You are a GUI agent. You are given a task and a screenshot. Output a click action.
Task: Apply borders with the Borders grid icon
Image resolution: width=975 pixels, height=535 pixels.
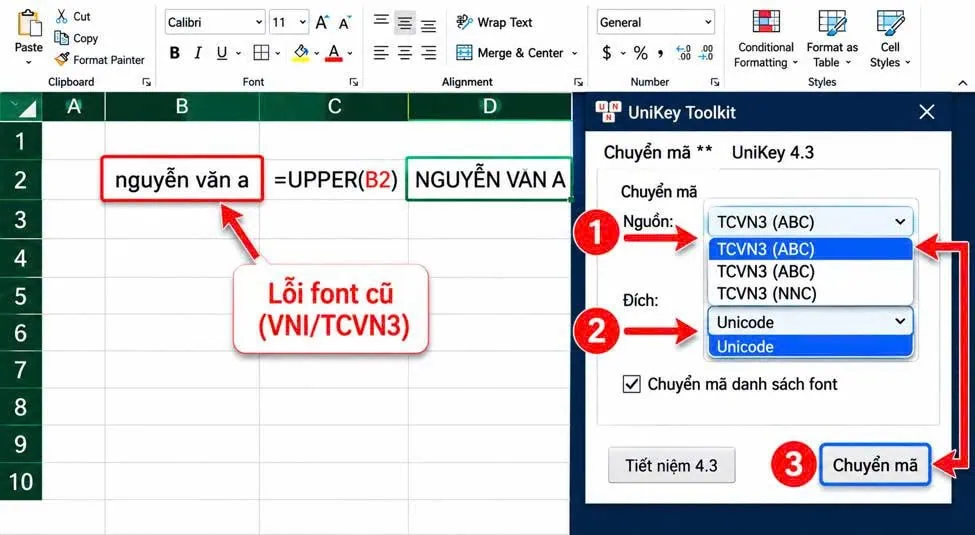tap(261, 53)
